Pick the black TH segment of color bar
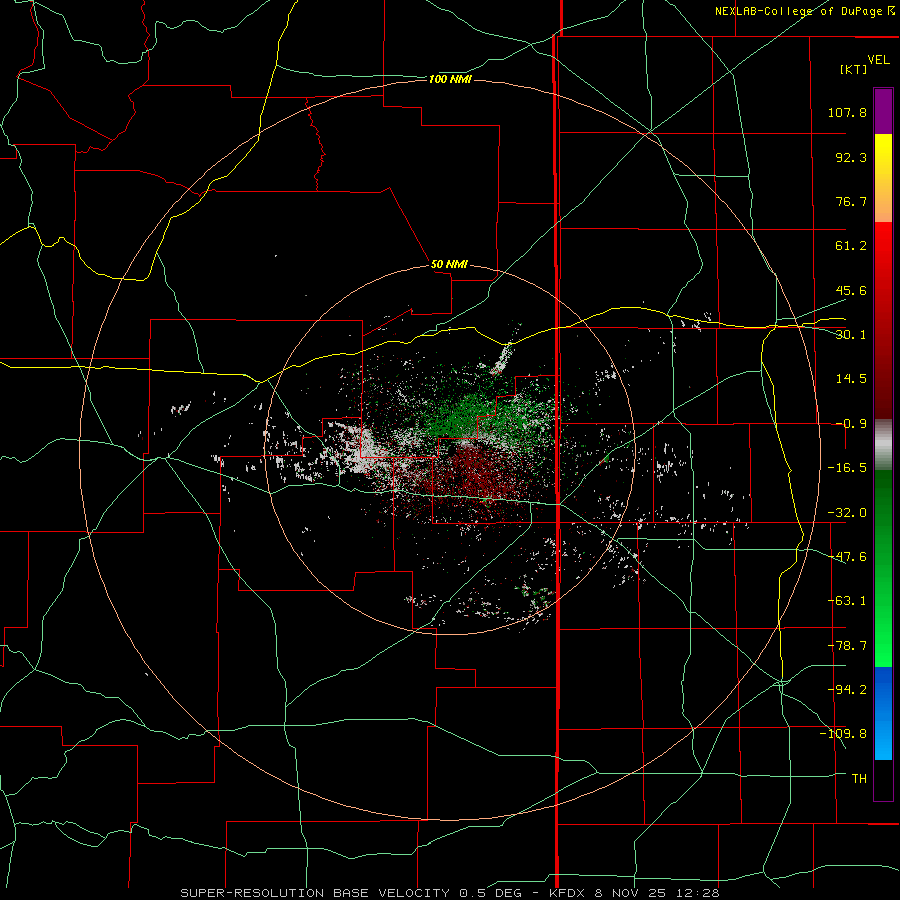Image resolution: width=900 pixels, height=900 pixels. (883, 780)
